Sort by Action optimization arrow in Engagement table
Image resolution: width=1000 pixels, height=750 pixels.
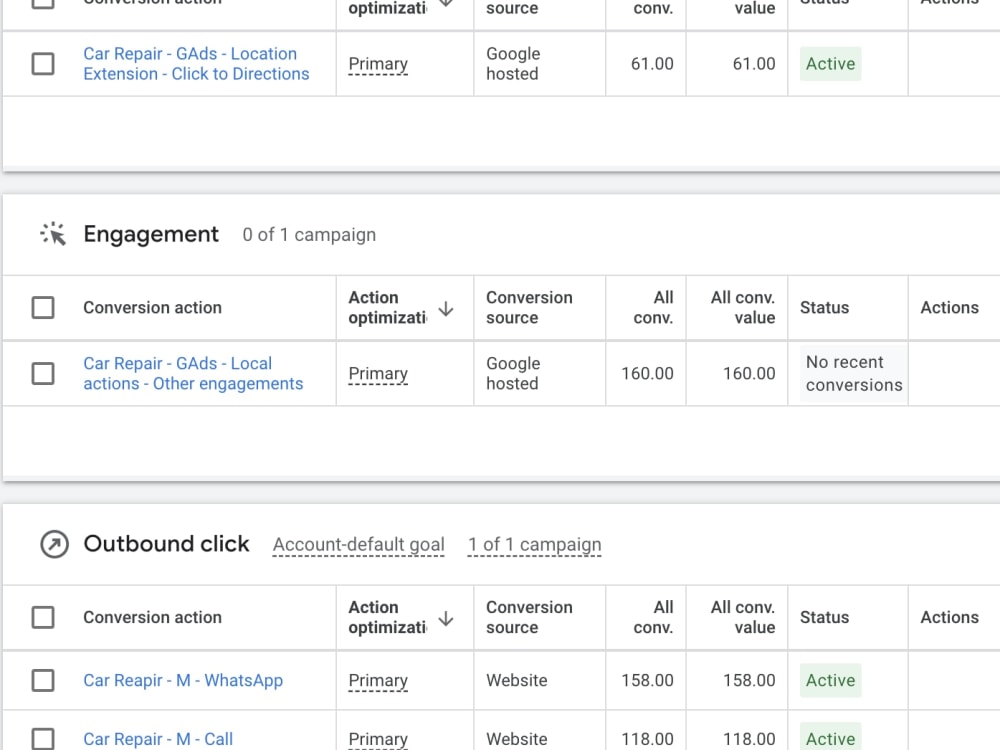point(446,309)
